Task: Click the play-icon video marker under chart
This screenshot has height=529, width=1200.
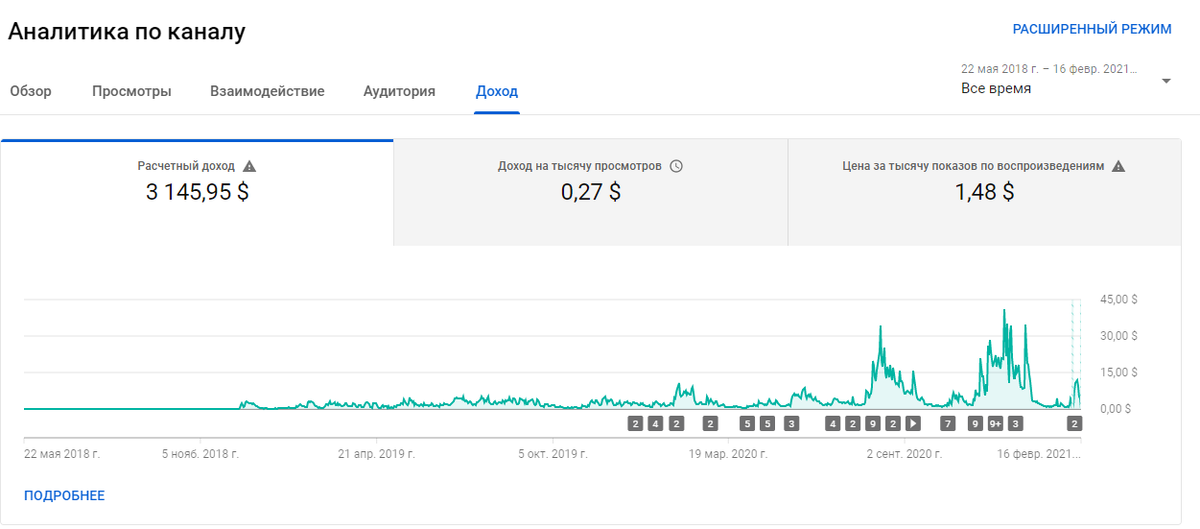Action: [x=913, y=424]
